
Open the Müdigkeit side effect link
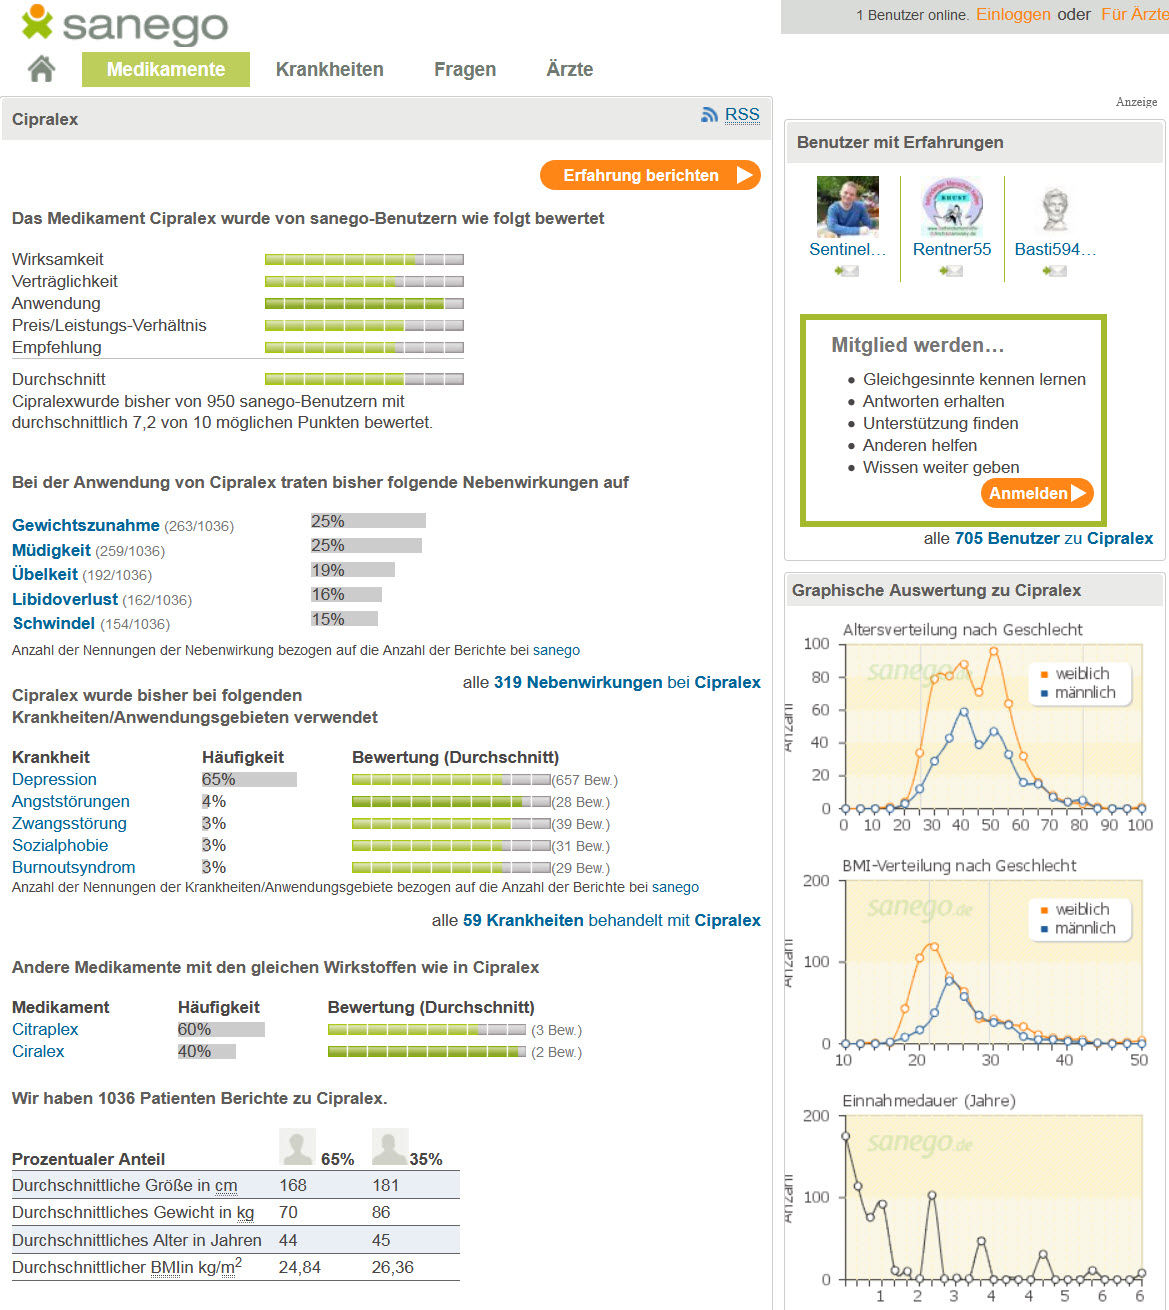click(x=51, y=550)
